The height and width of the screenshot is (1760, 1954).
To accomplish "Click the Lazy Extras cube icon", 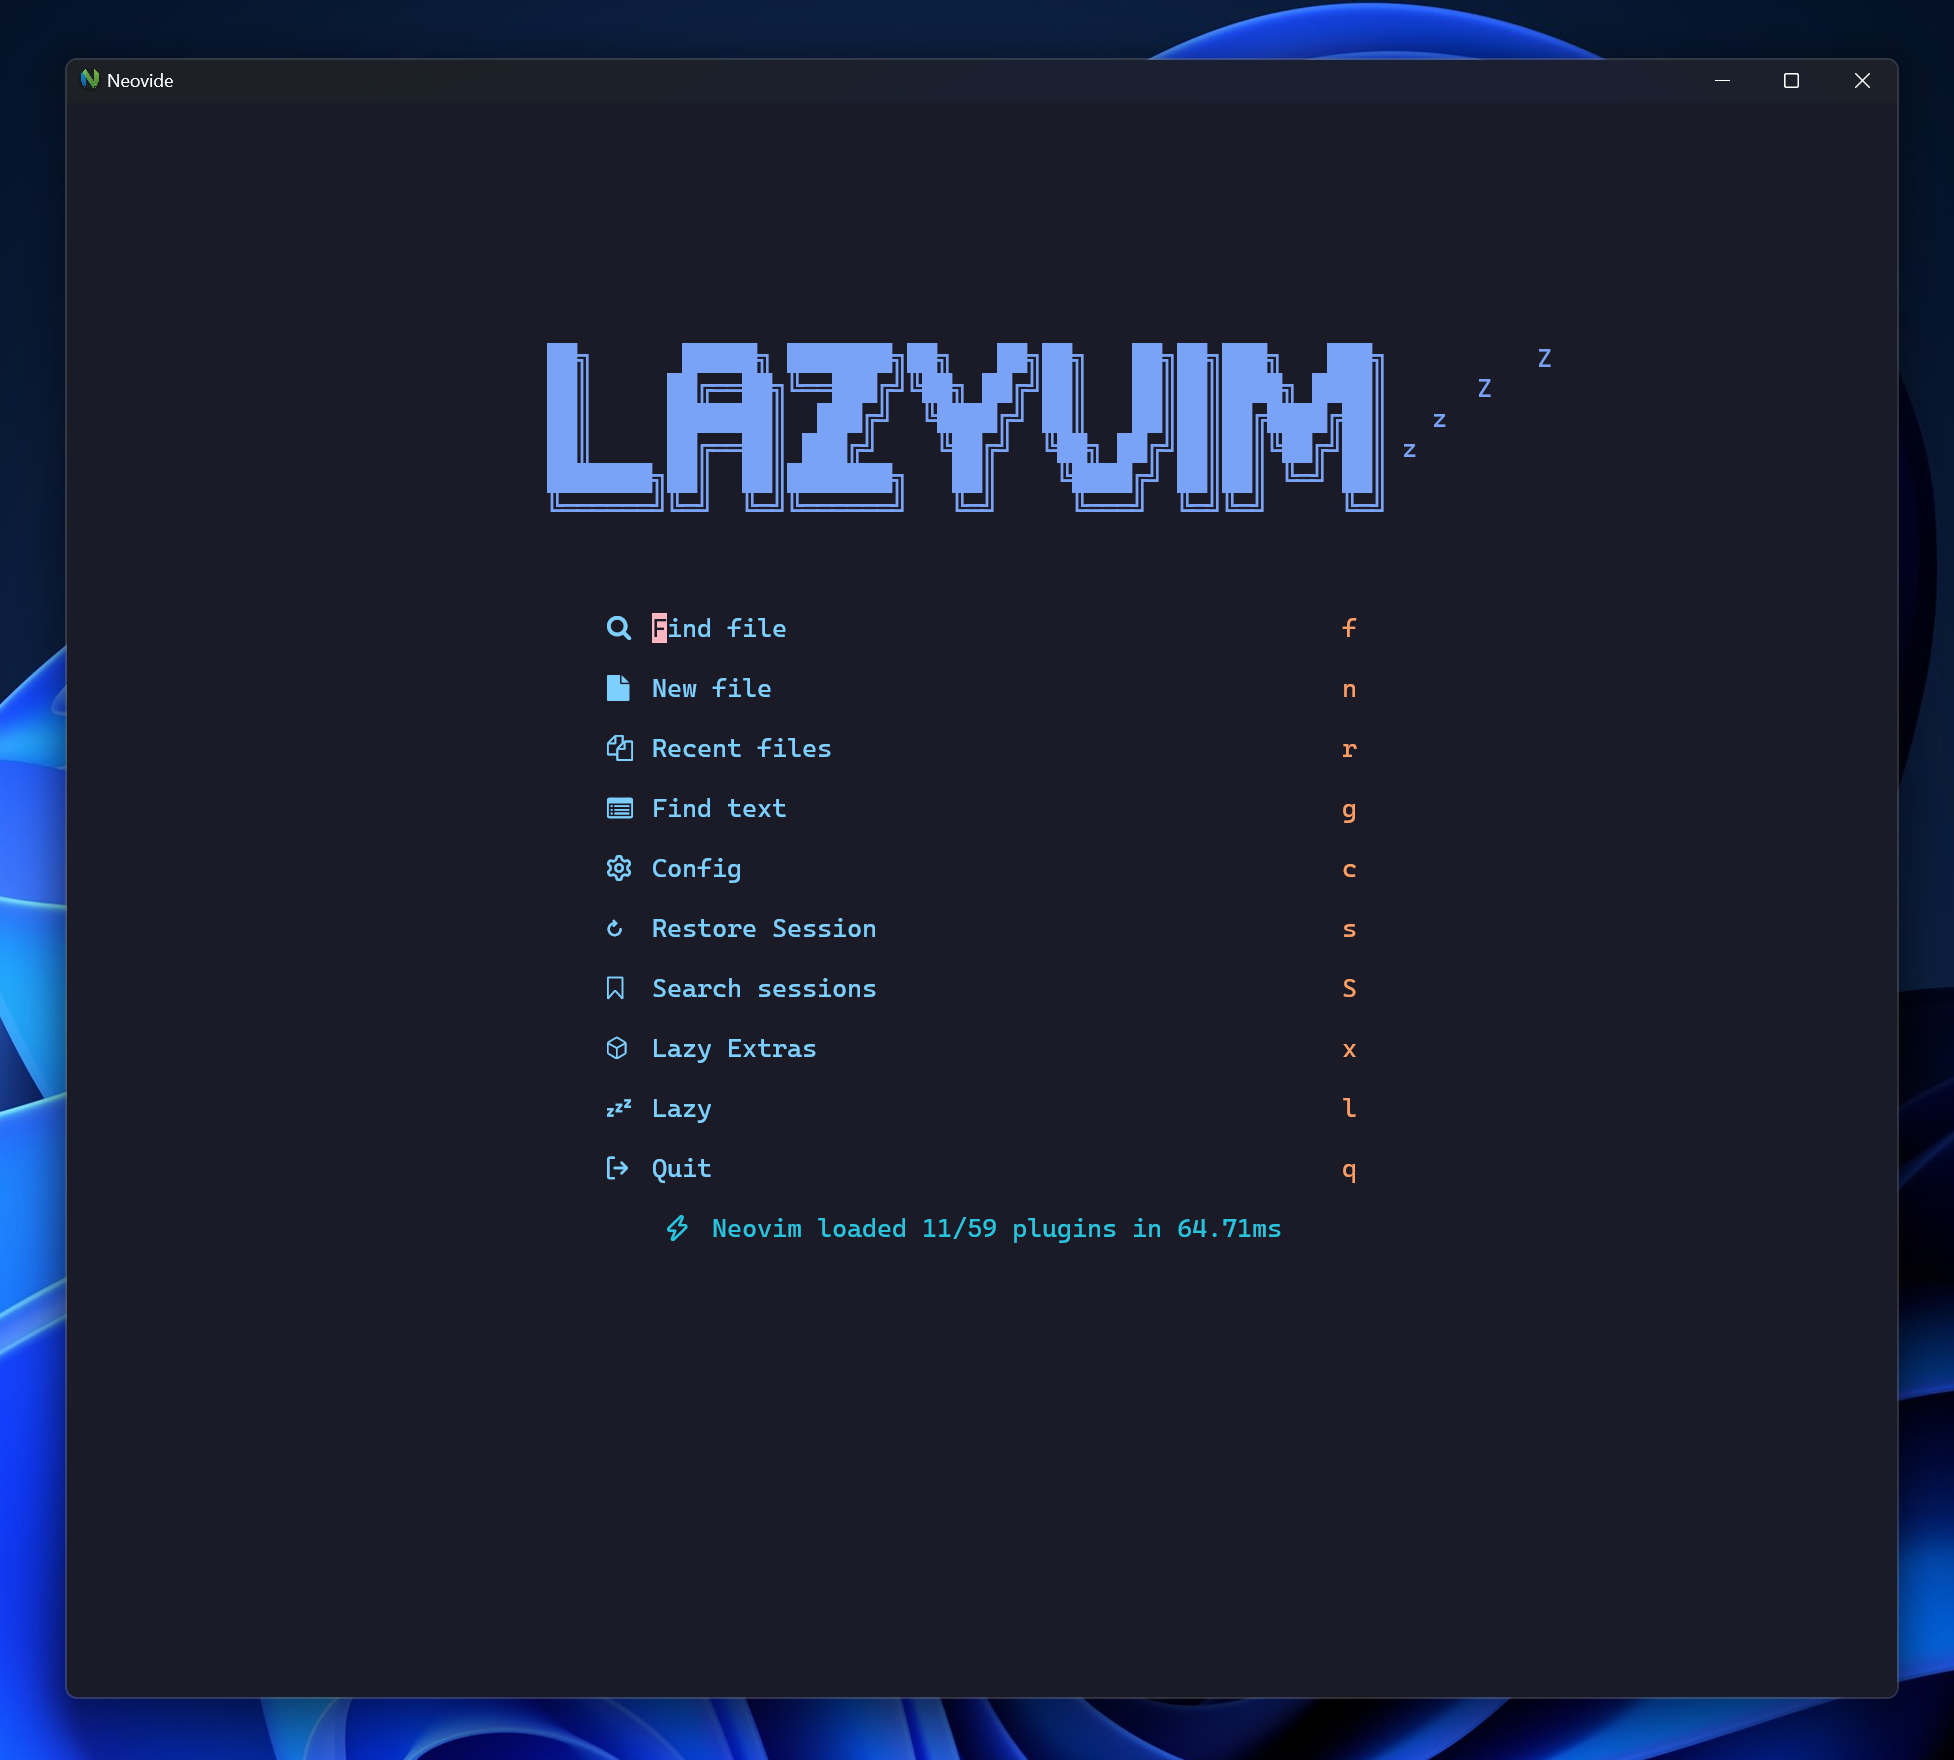I will pos(617,1048).
